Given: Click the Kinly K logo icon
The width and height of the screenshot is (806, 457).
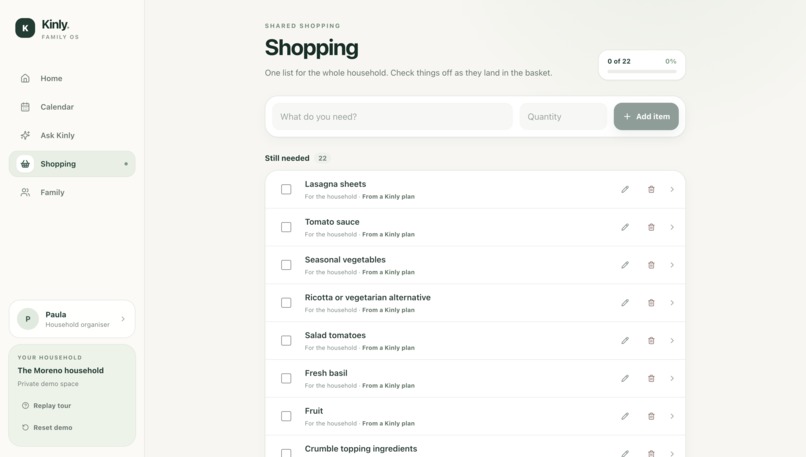Looking at the screenshot, I should pyautogui.click(x=25, y=28).
